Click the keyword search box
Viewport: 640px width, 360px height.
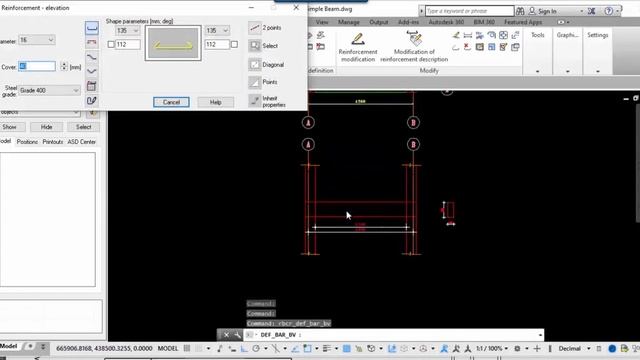point(469,11)
